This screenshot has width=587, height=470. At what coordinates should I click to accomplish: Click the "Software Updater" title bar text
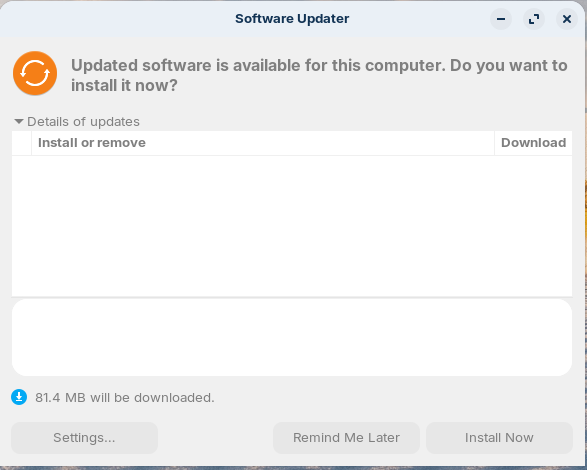point(292,19)
